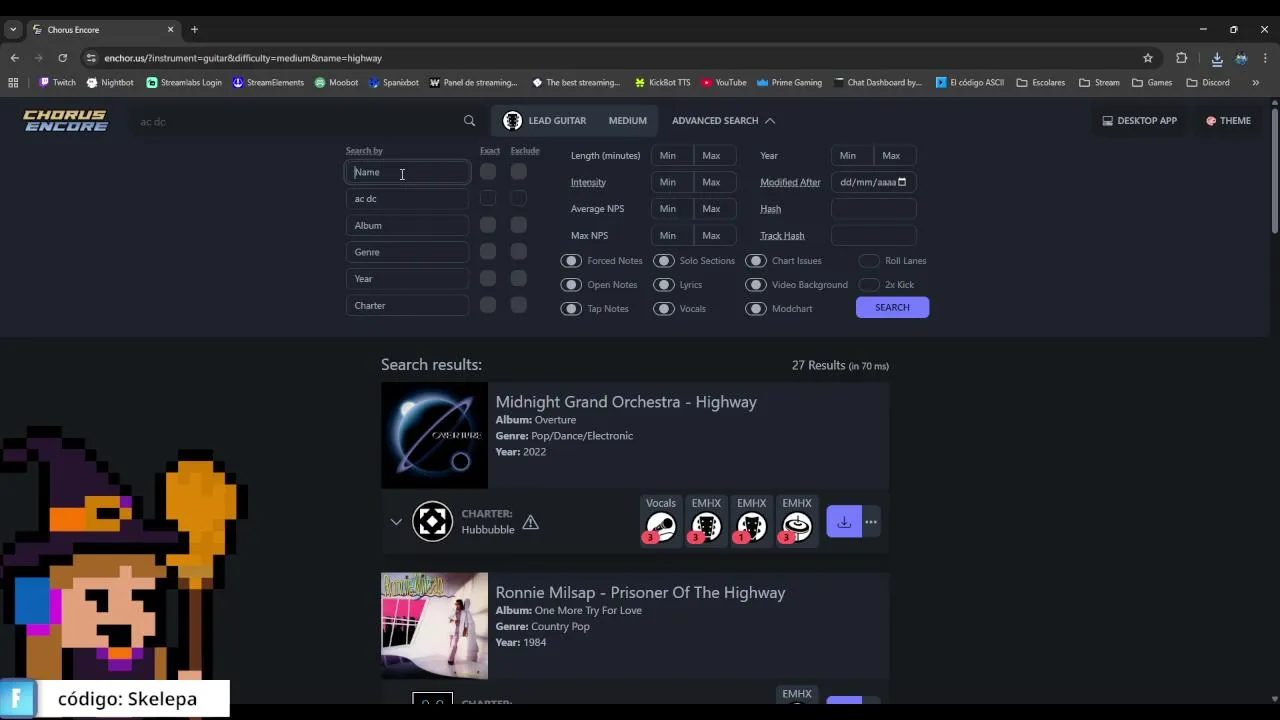
Task: Open the browser extensions puzzle icon
Action: coord(1181,58)
